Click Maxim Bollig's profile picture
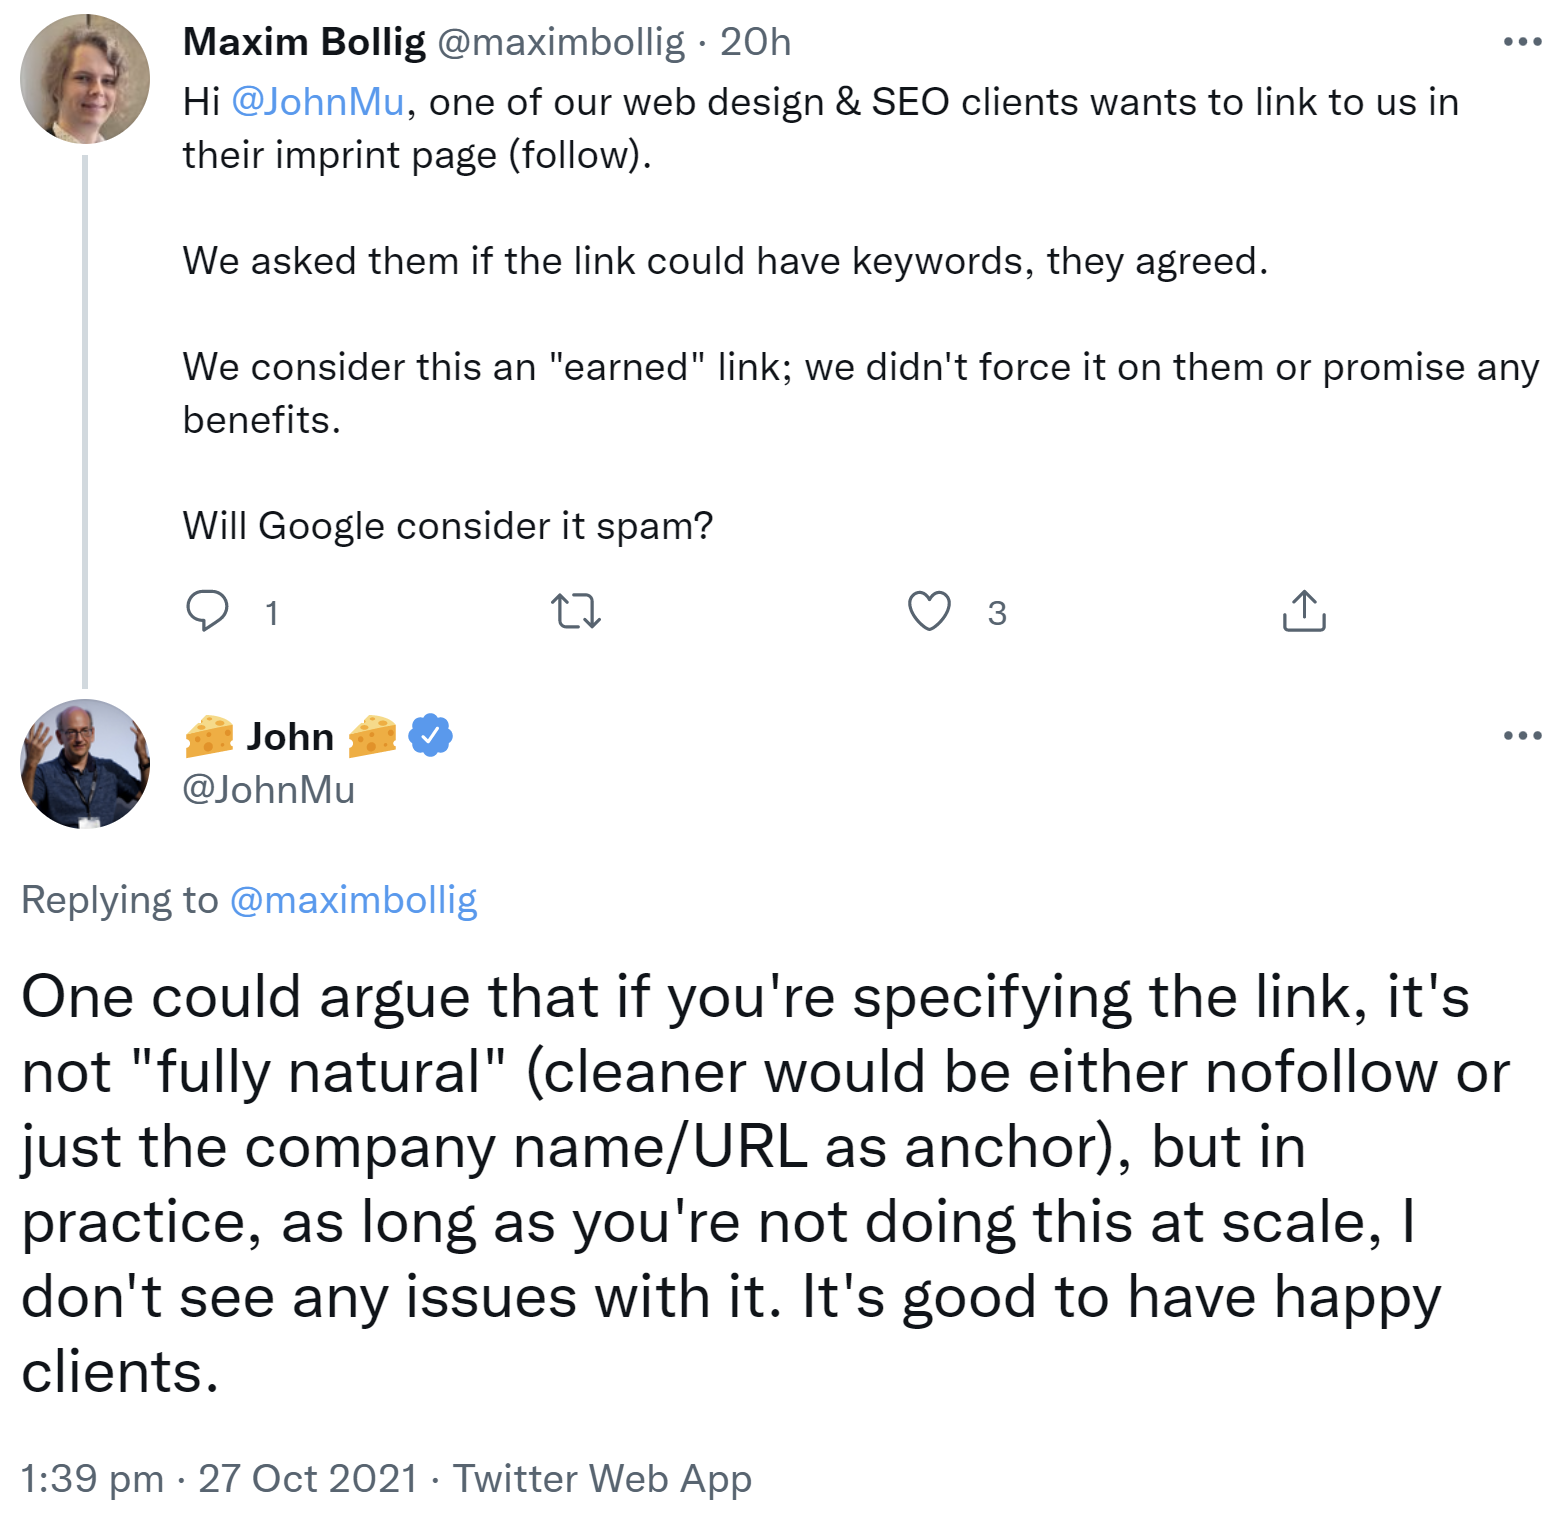The image size is (1565, 1528). coord(85,78)
